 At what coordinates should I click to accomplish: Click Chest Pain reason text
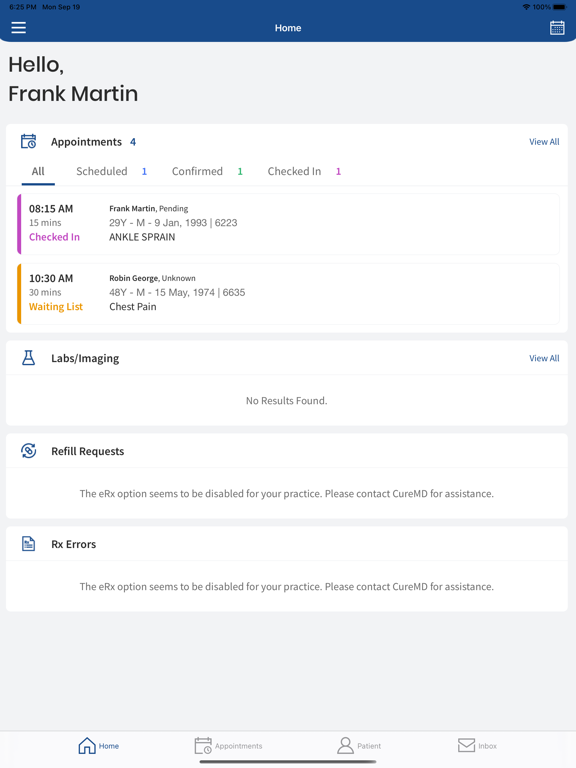click(133, 307)
